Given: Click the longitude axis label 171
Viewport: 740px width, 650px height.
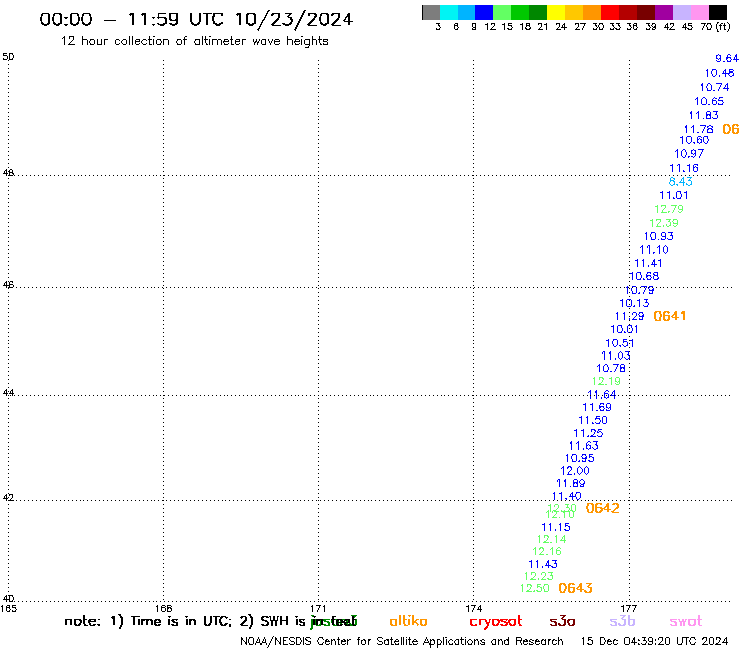Looking at the screenshot, I should tap(318, 608).
